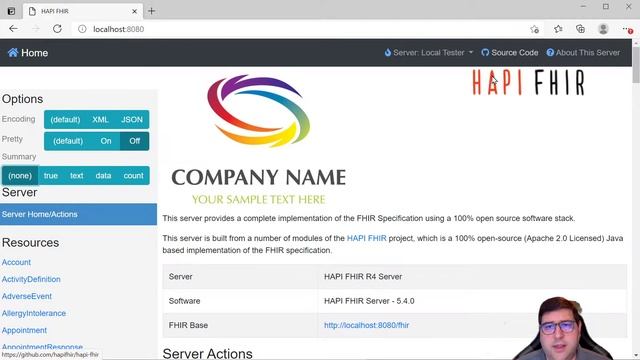This screenshot has height=360, width=640.
Task: Click the COMPANY NAME swirl logo
Action: click(258, 110)
